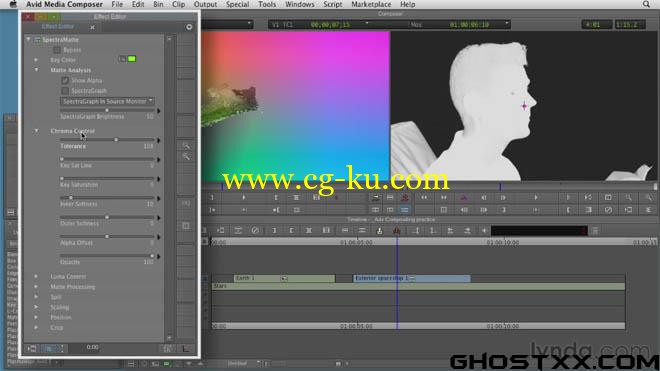Step backward one frame in Composer
Image resolution: width=660 pixels, height=371 pixels.
484,198
